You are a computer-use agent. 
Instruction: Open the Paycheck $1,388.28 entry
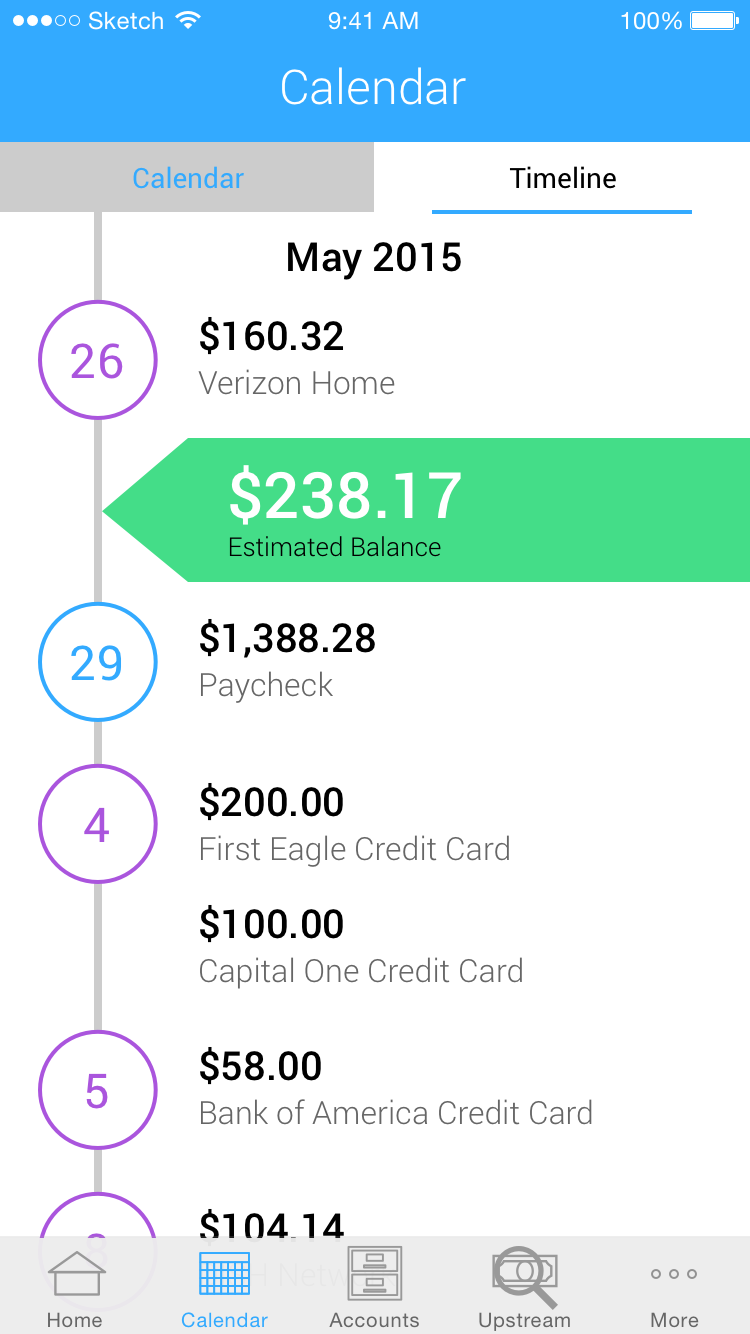(x=287, y=660)
